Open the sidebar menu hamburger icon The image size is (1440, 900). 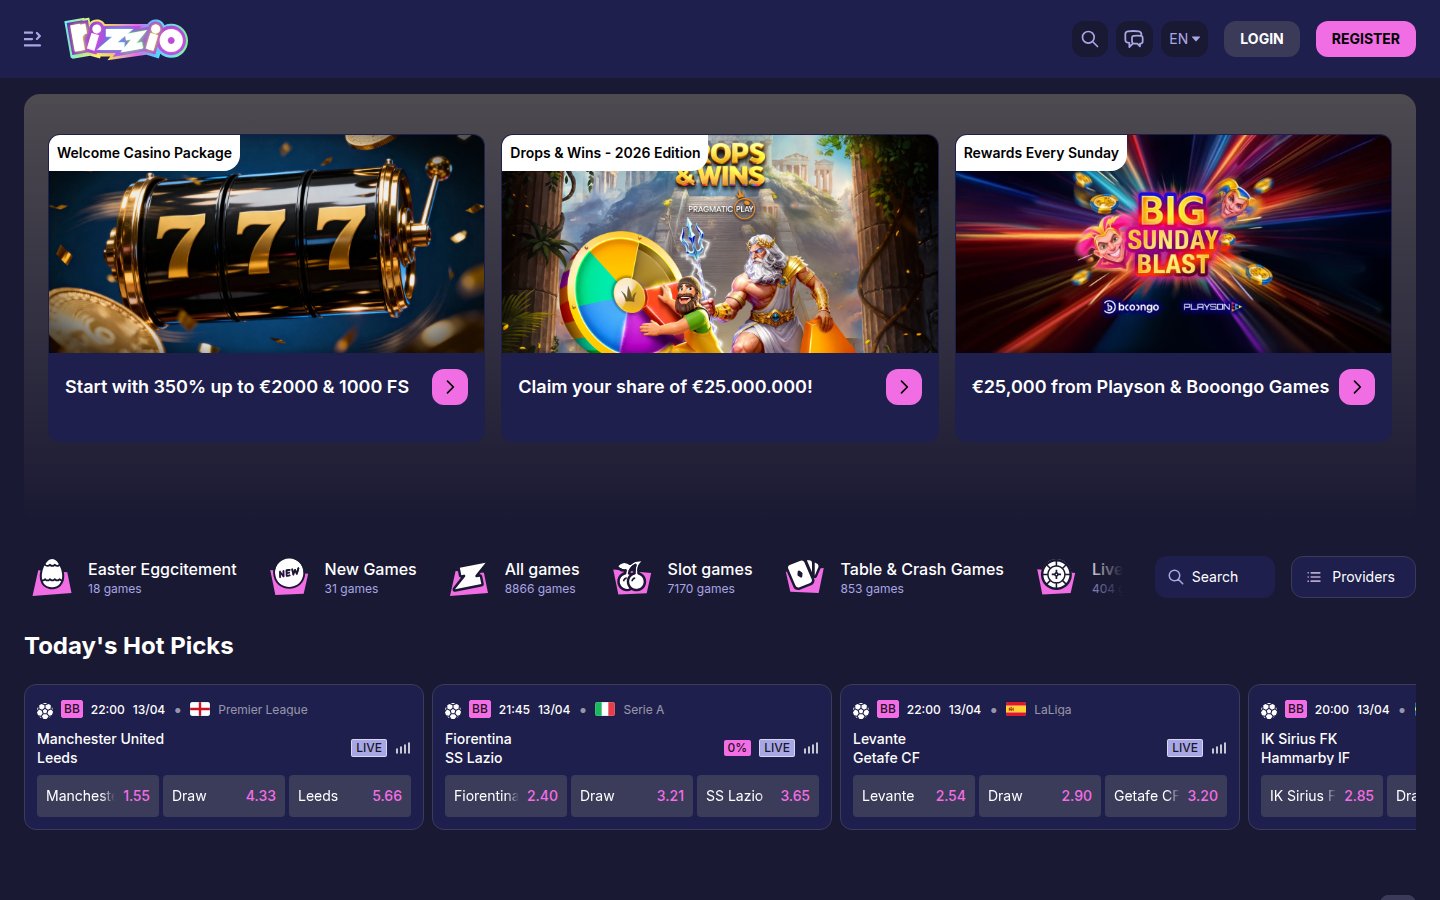click(32, 39)
